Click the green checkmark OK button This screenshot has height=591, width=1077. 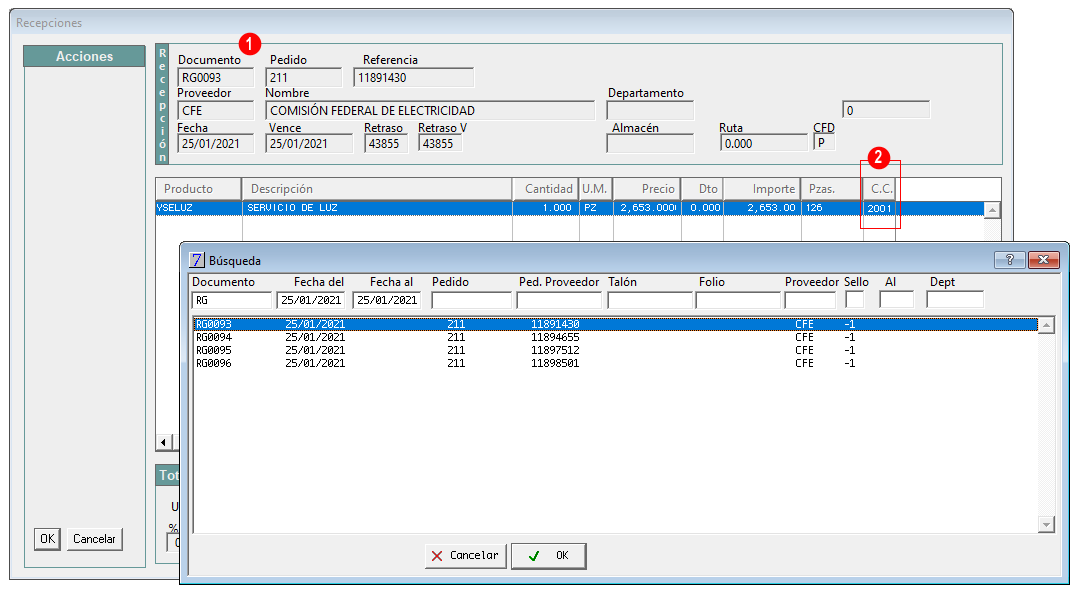click(549, 556)
